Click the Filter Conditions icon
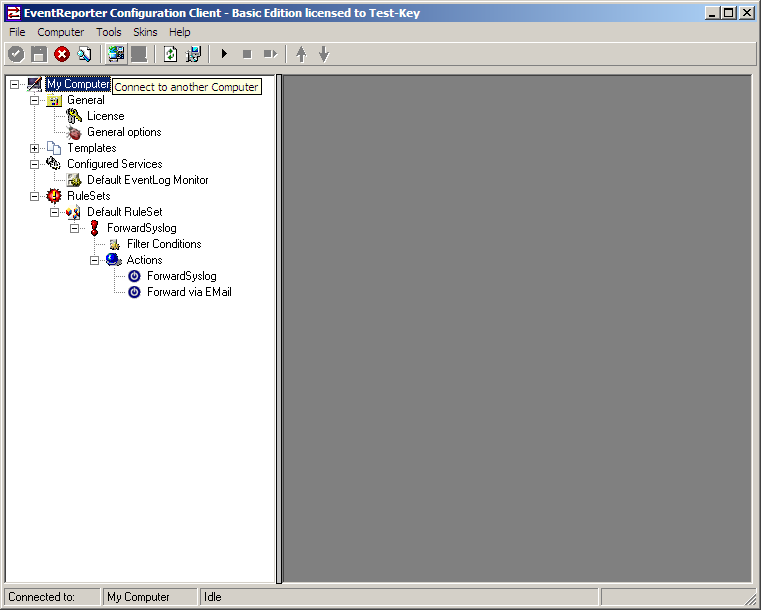Image resolution: width=762 pixels, height=610 pixels. click(x=115, y=244)
